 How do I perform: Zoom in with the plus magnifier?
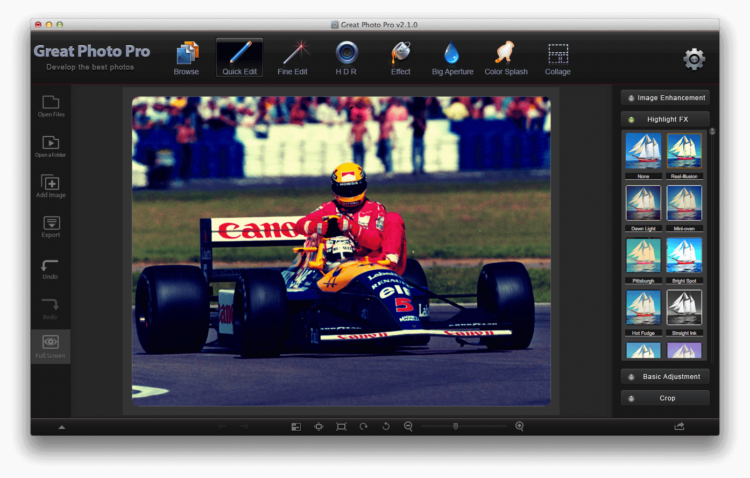coord(519,426)
